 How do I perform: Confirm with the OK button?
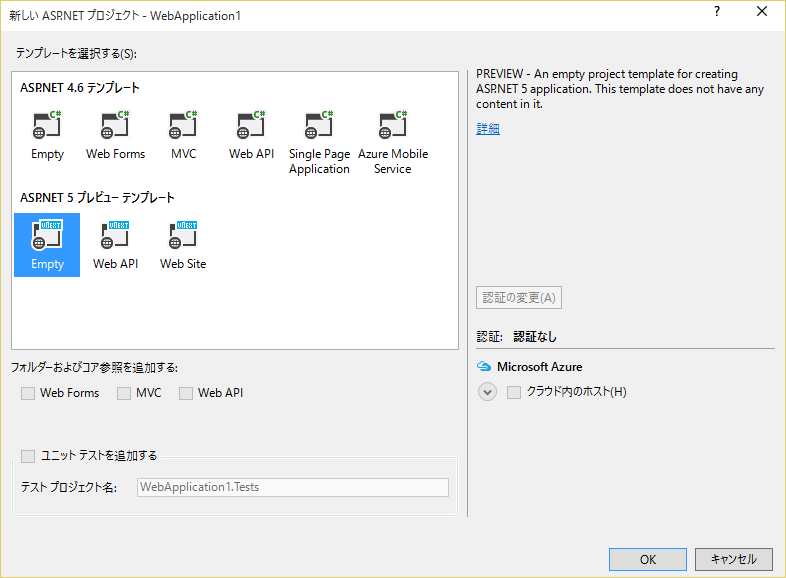pyautogui.click(x=648, y=559)
